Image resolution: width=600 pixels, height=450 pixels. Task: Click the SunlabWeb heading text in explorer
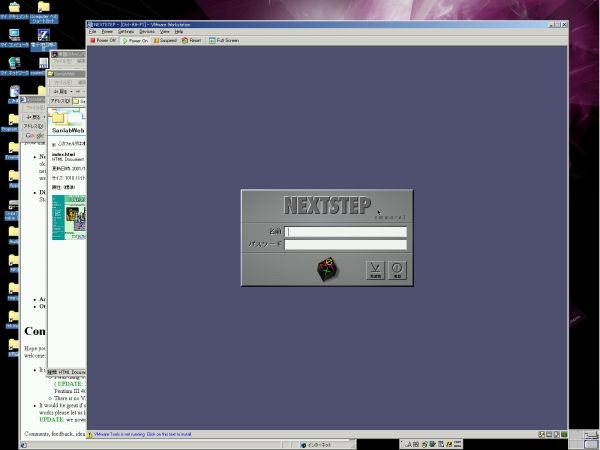[x=68, y=130]
